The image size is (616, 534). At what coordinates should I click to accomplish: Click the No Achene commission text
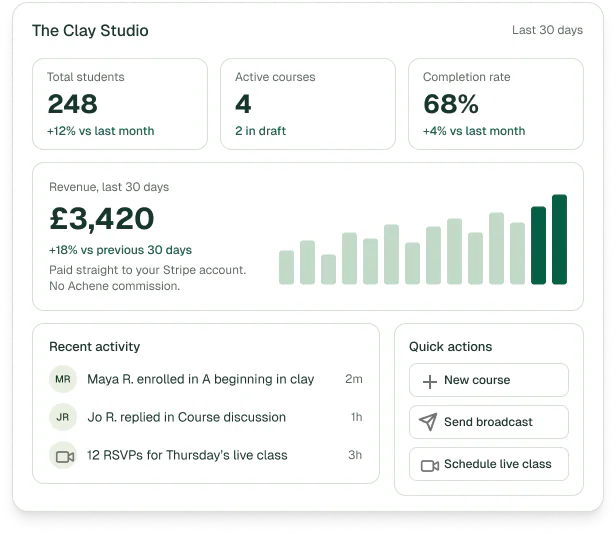point(114,286)
